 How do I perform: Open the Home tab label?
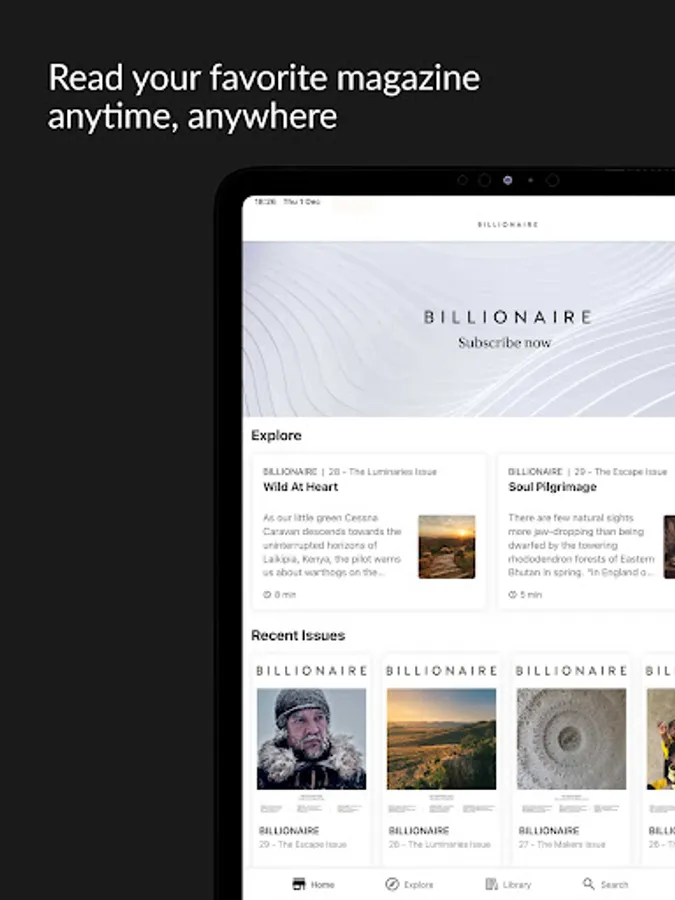pos(323,885)
